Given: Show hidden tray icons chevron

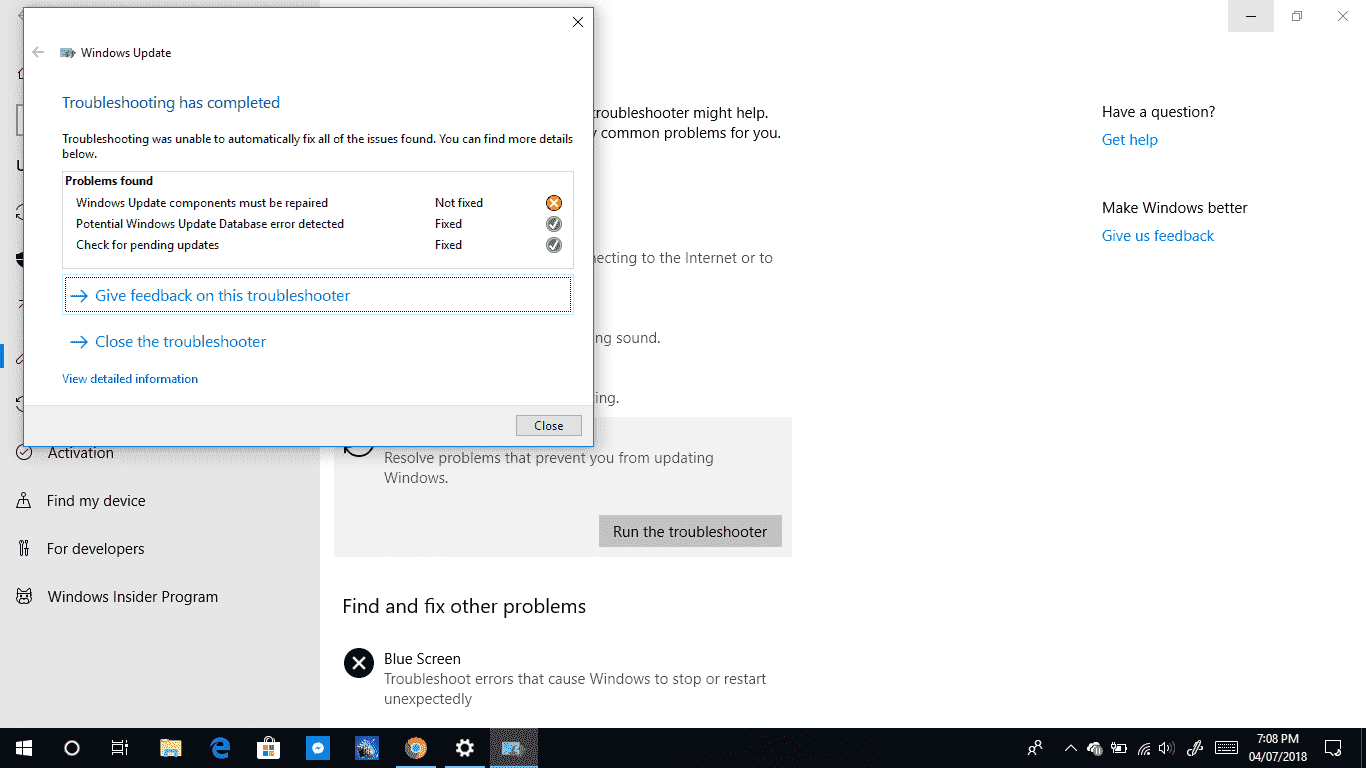Looking at the screenshot, I should pos(1070,748).
